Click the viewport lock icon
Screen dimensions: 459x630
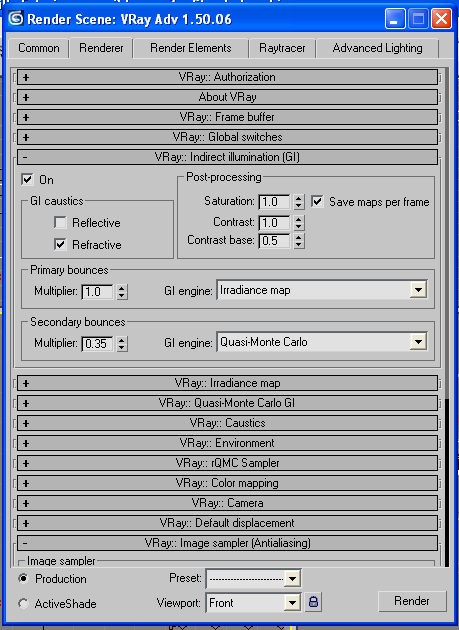(x=314, y=602)
